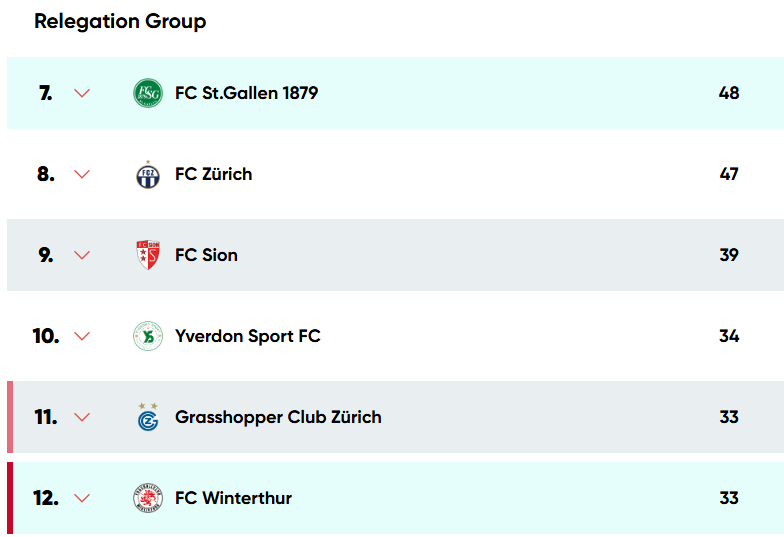The width and height of the screenshot is (784, 537).
Task: Expand the Grasshopper Club Zürich row chevron
Action: click(x=82, y=417)
